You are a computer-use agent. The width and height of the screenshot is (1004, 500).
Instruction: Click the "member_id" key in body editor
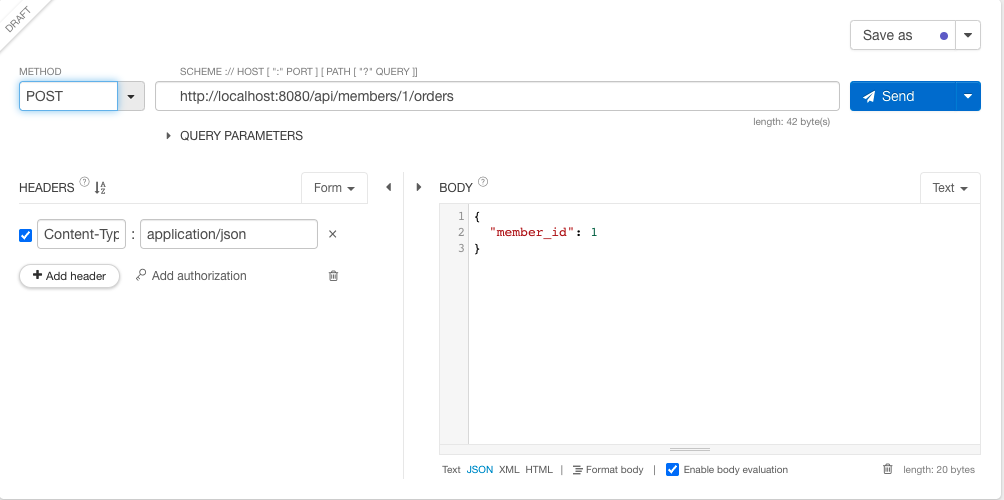pyautogui.click(x=531, y=232)
